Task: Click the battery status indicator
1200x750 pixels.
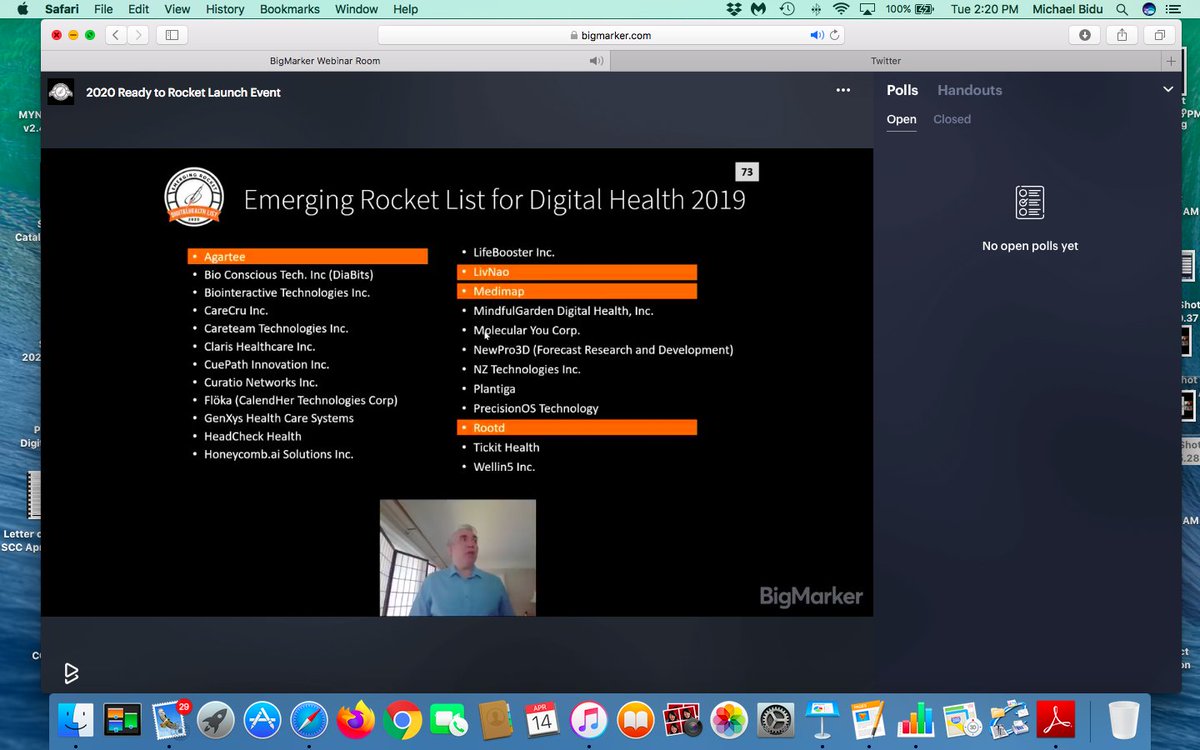Action: pos(911,9)
